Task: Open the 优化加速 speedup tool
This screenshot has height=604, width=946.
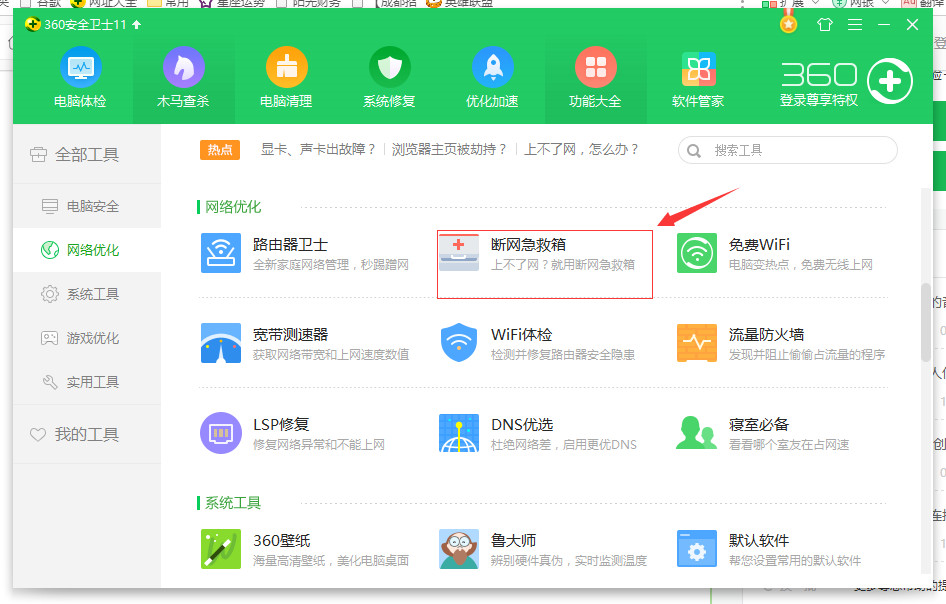Action: click(x=492, y=75)
